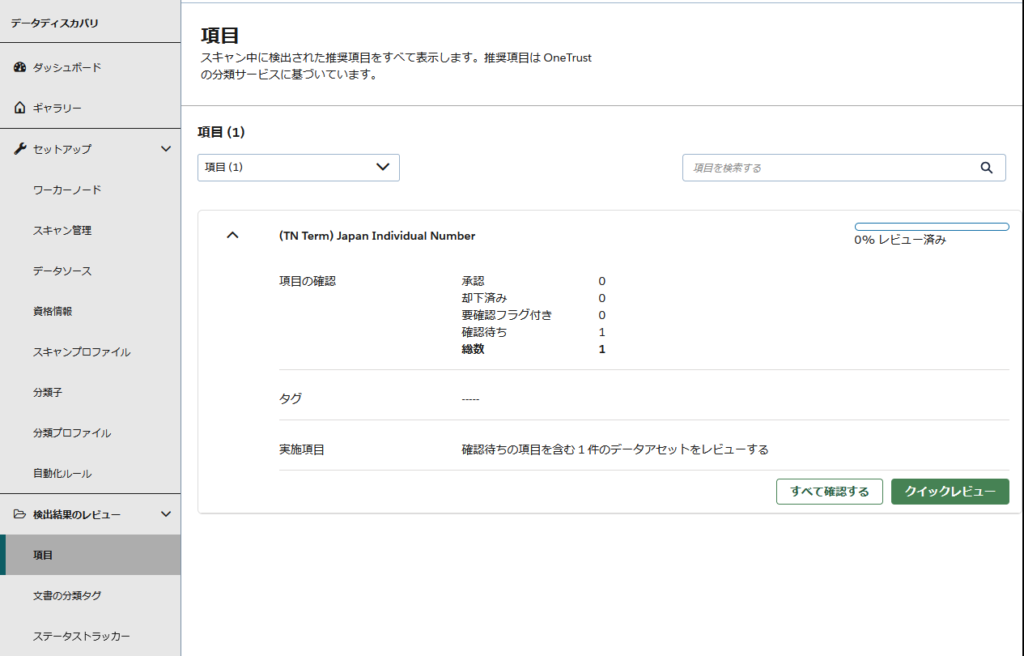Screen dimensions: 1024x656
Task: Click the folder icon beside 検出結果のレビュー
Action: click(19, 514)
